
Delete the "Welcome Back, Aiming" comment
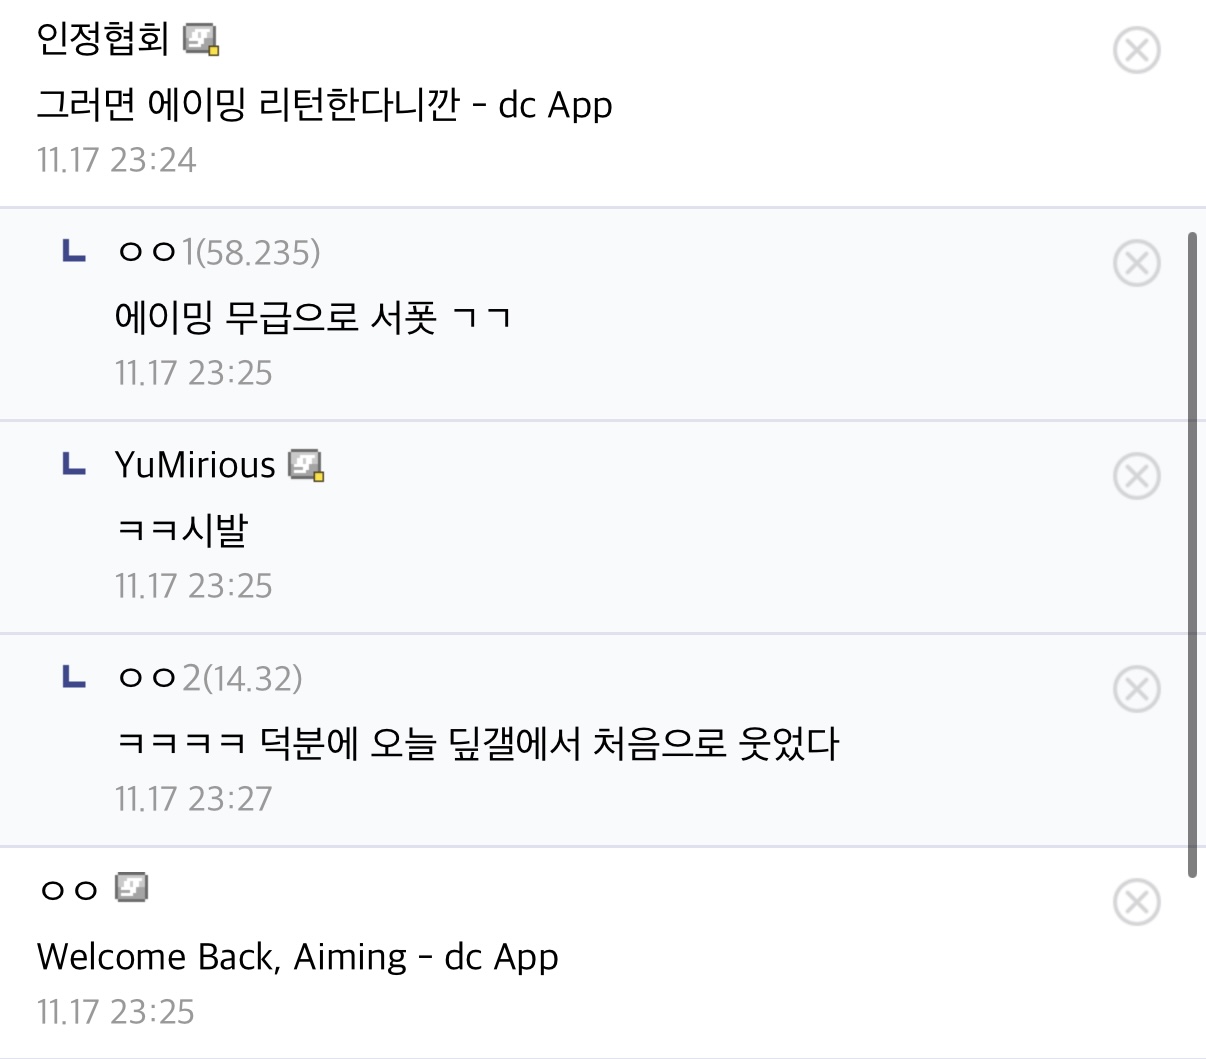pos(1136,902)
